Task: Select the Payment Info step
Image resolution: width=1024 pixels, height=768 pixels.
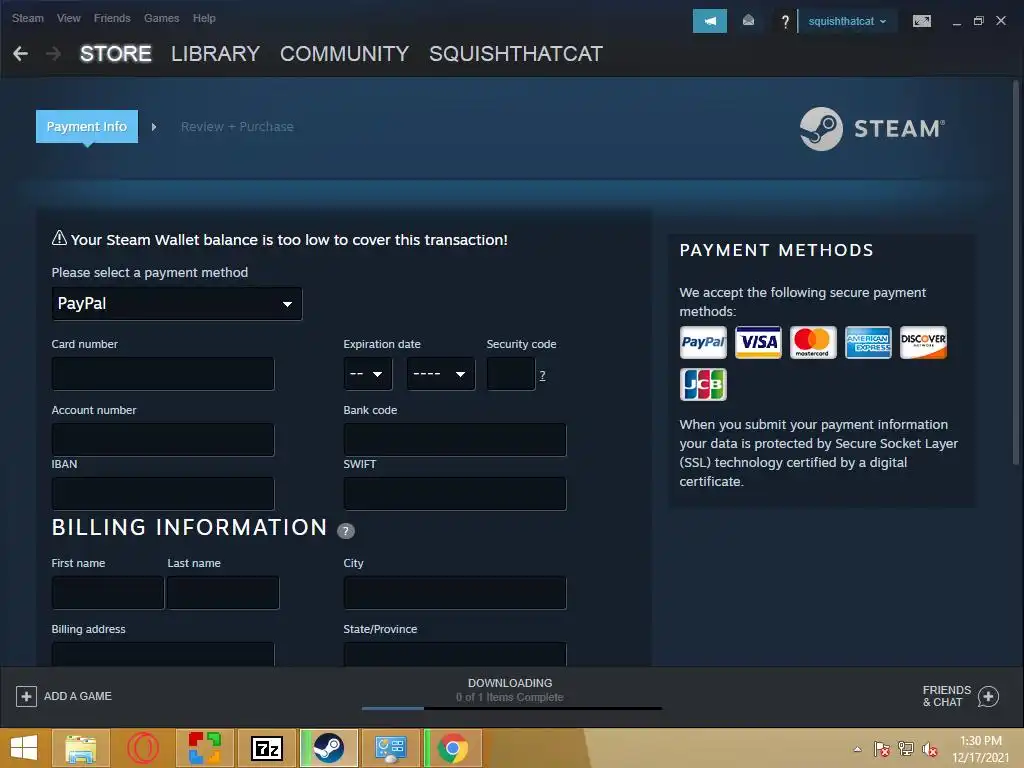Action: click(87, 126)
